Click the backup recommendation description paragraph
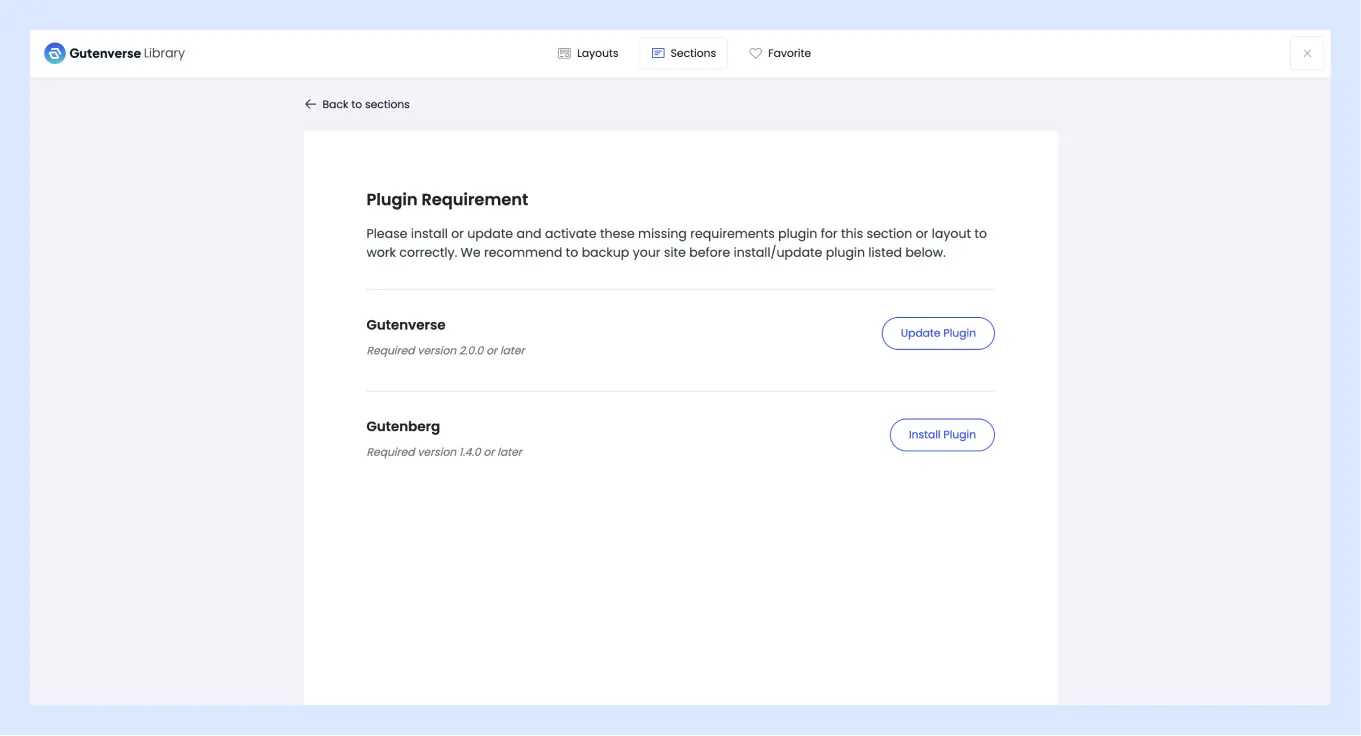This screenshot has height=736, width=1361. [x=676, y=243]
